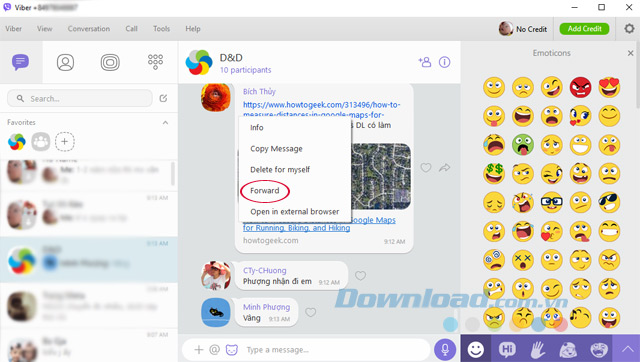Viewport: 640px width, 362px height.
Task: Choose Copy Message in context menu
Action: tap(276, 149)
